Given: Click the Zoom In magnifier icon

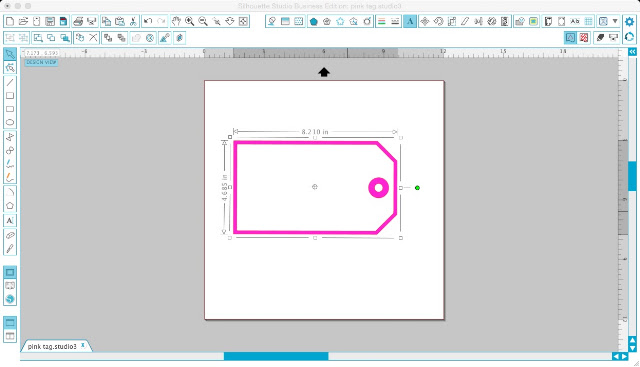Looking at the screenshot, I should (189, 21).
